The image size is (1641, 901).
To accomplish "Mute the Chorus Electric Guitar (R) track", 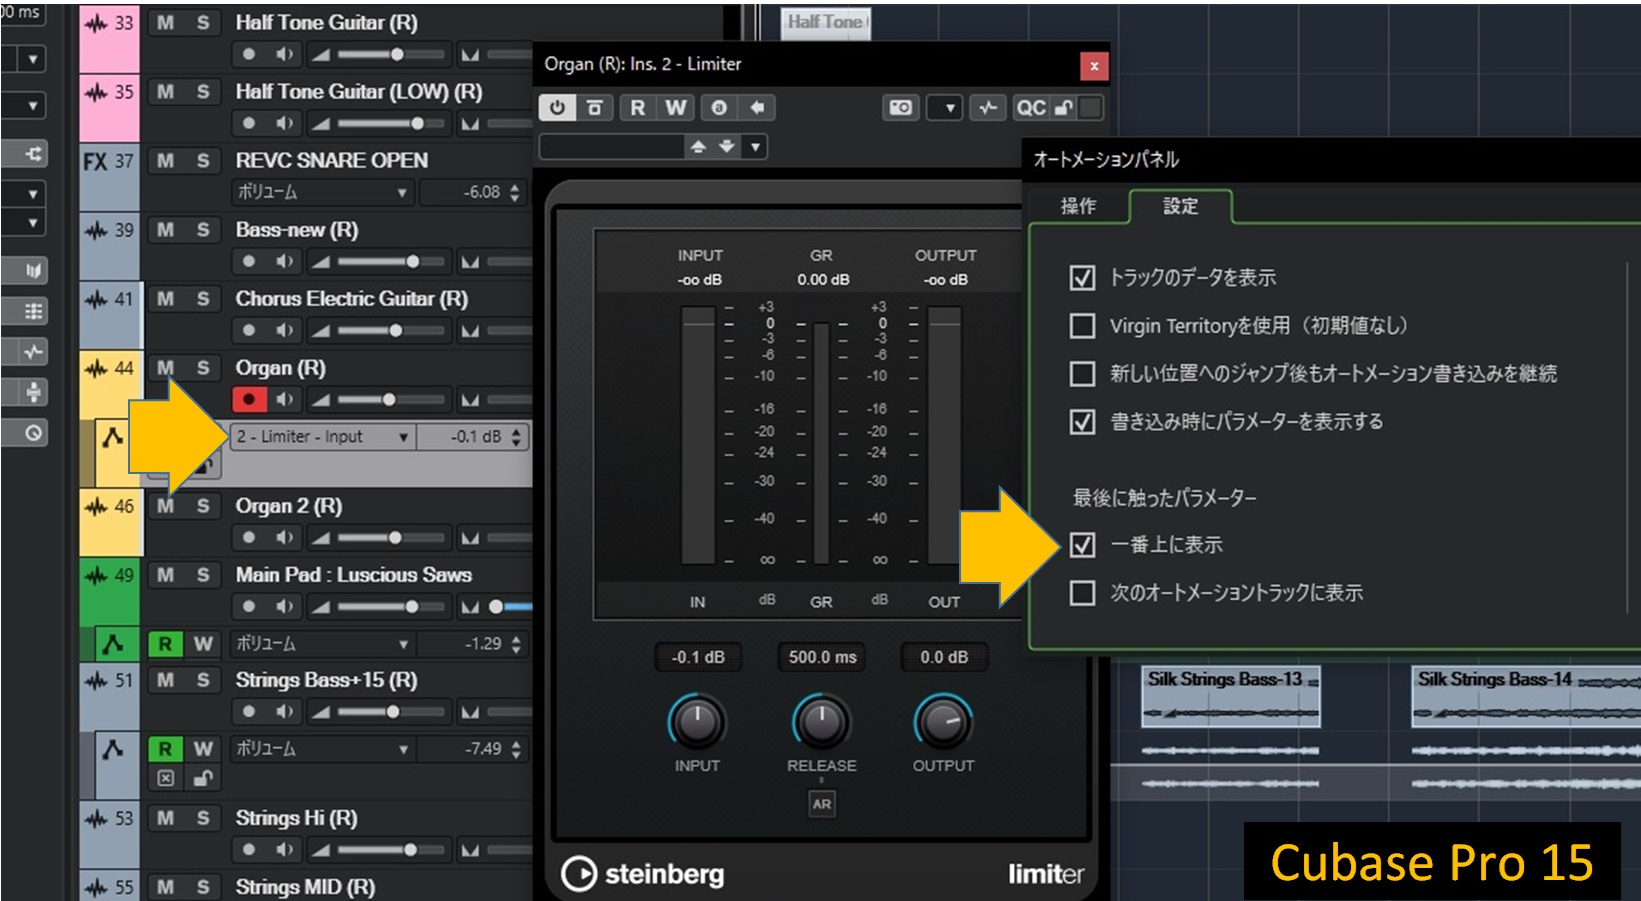I will pos(166,299).
